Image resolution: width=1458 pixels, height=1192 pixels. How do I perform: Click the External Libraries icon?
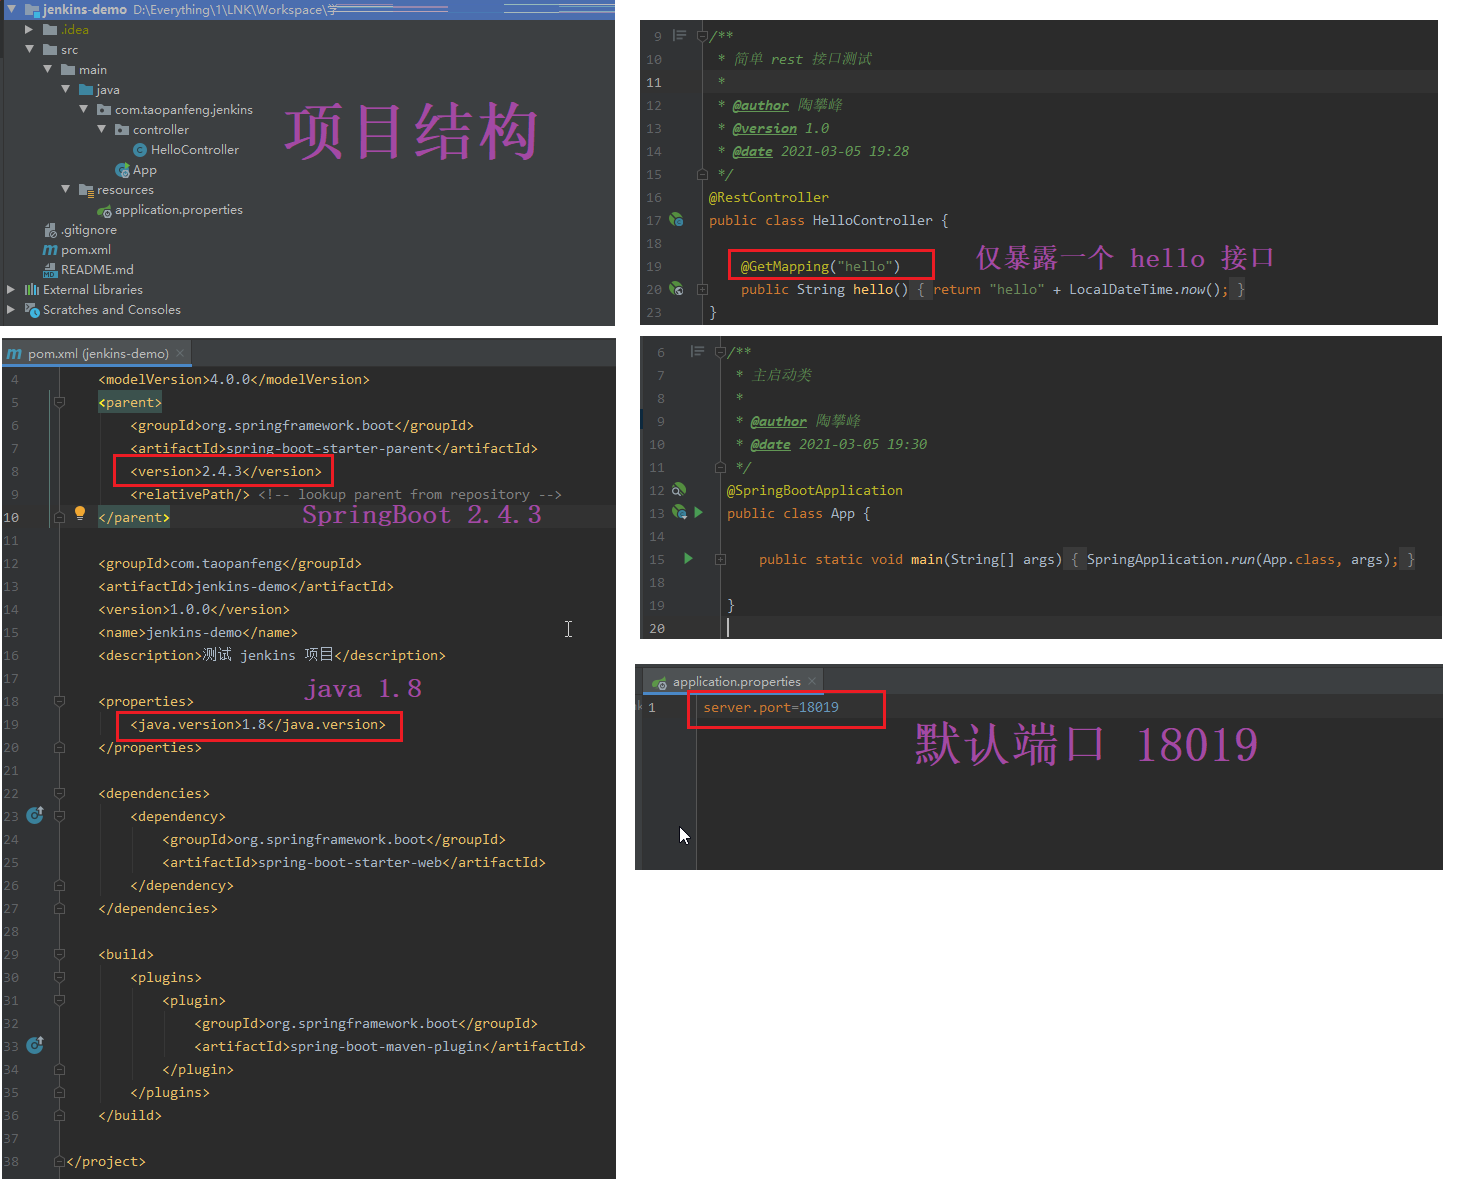pyautogui.click(x=32, y=290)
